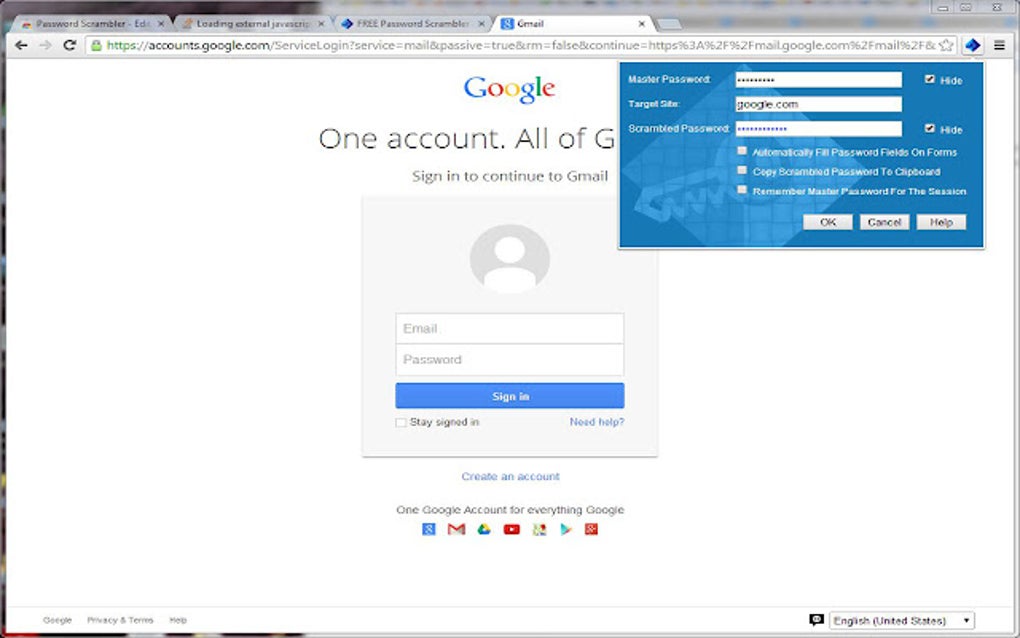The width and height of the screenshot is (1020, 638).
Task: Open the red Google+ icon at row end
Action: pos(591,529)
